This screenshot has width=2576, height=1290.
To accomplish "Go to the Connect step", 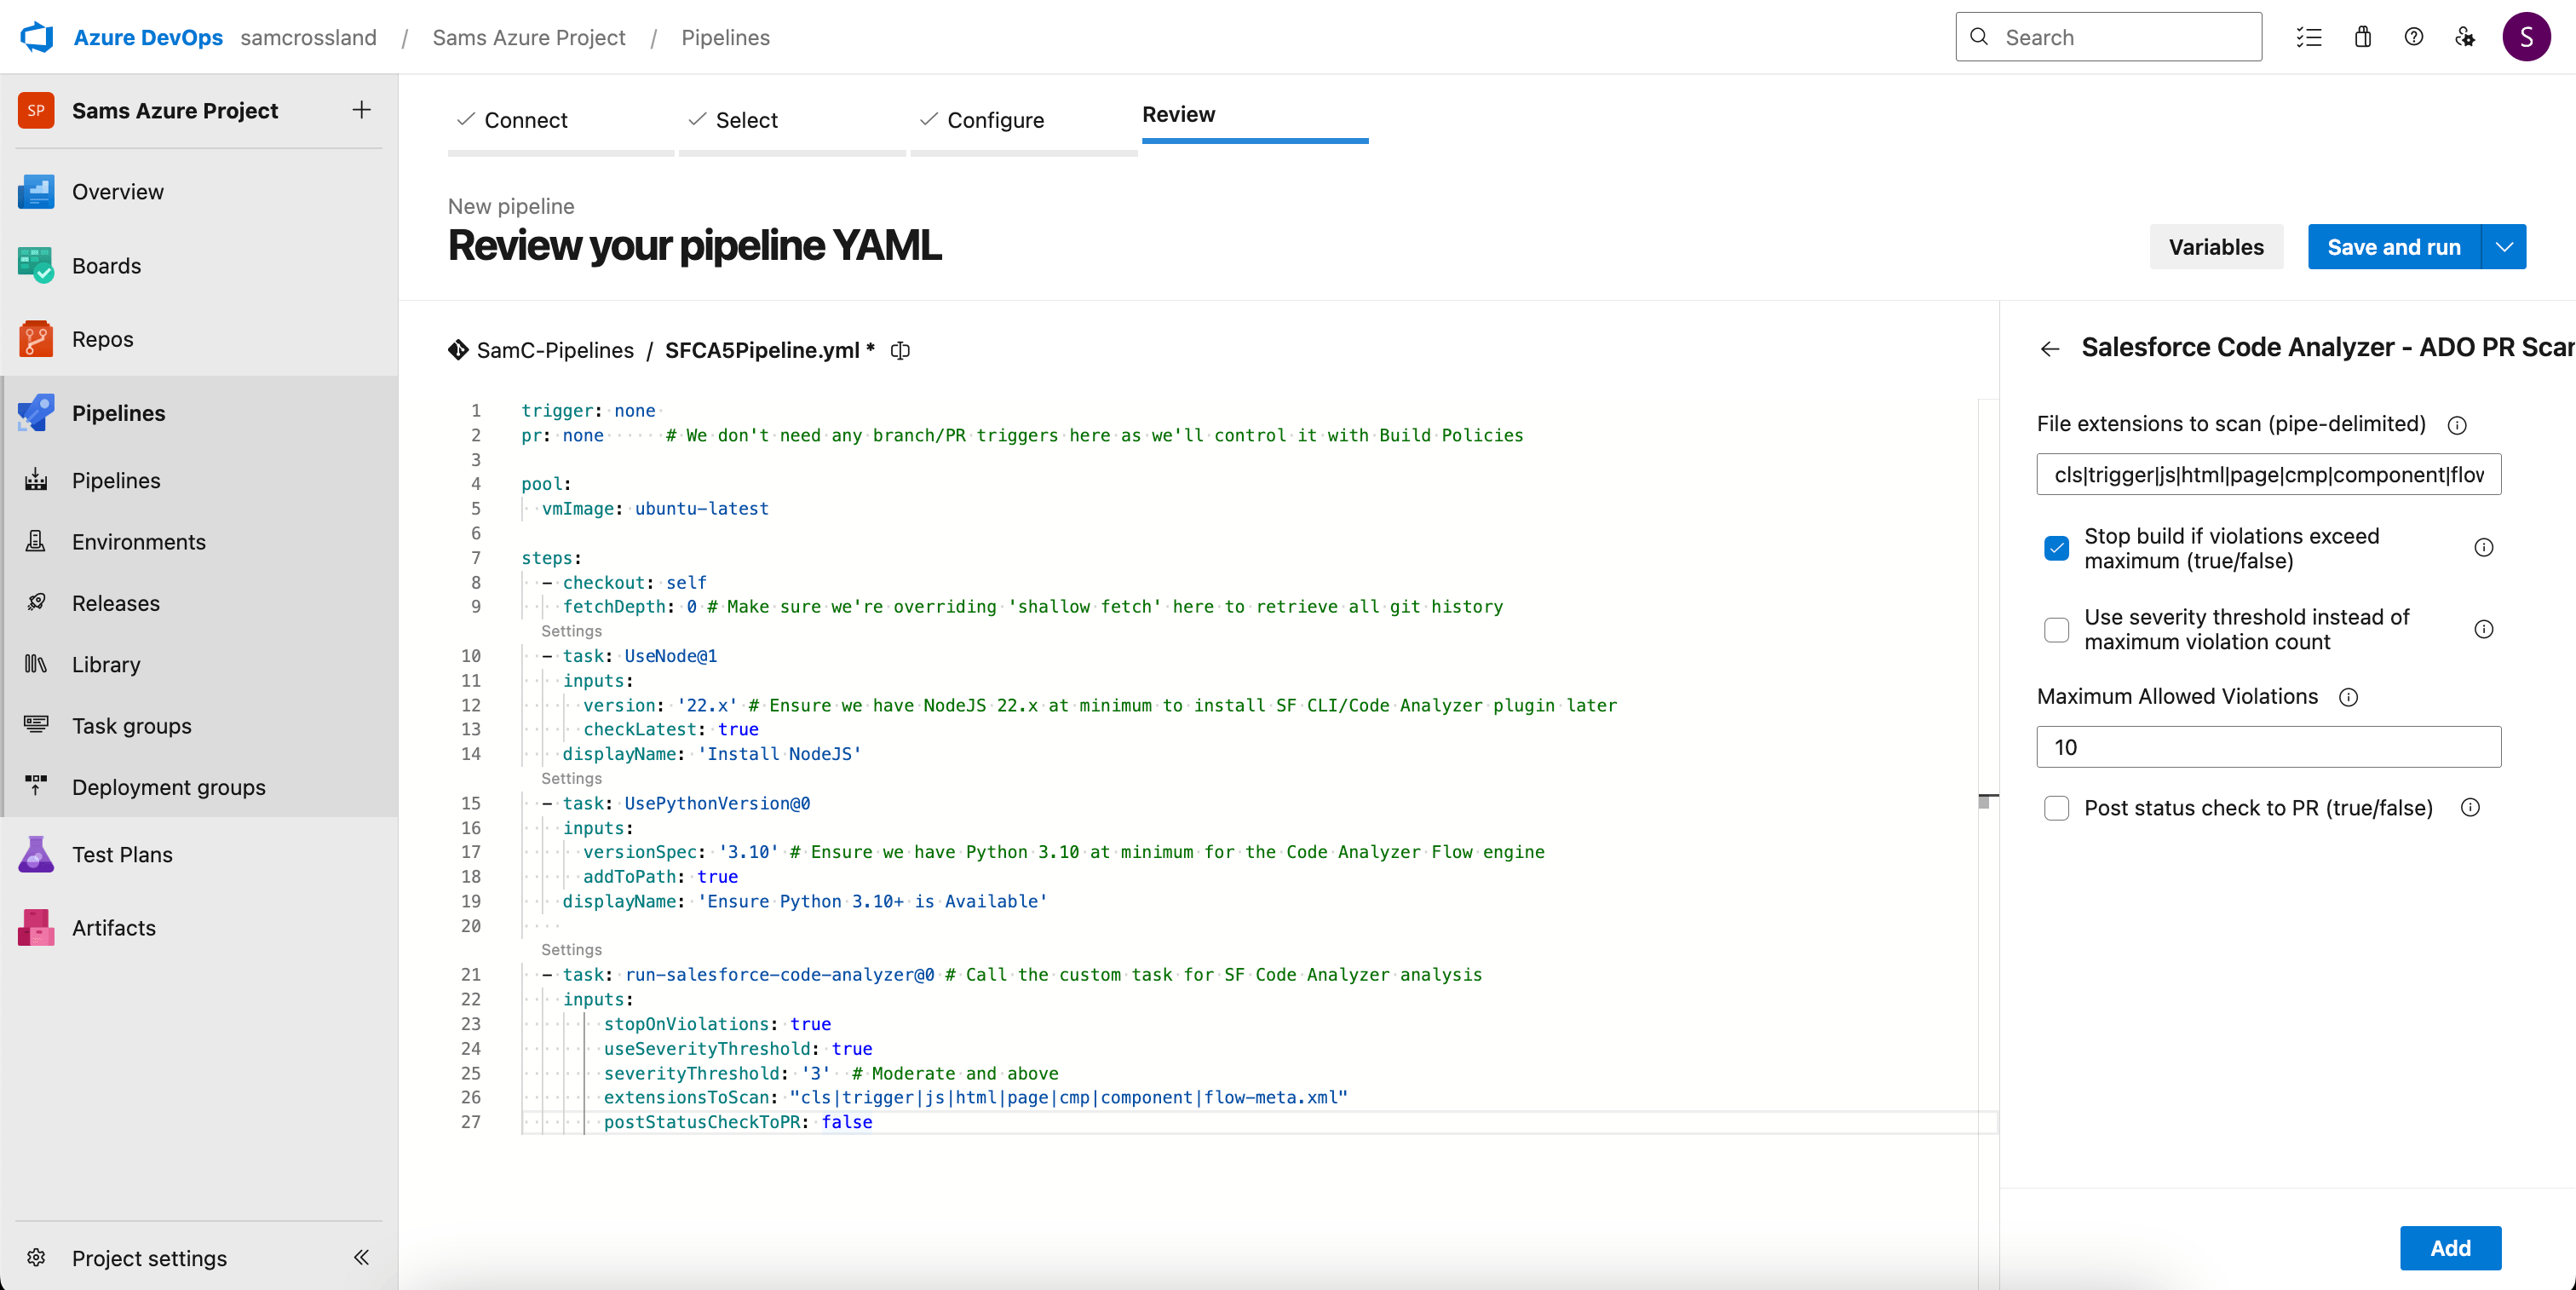I will click(x=561, y=120).
